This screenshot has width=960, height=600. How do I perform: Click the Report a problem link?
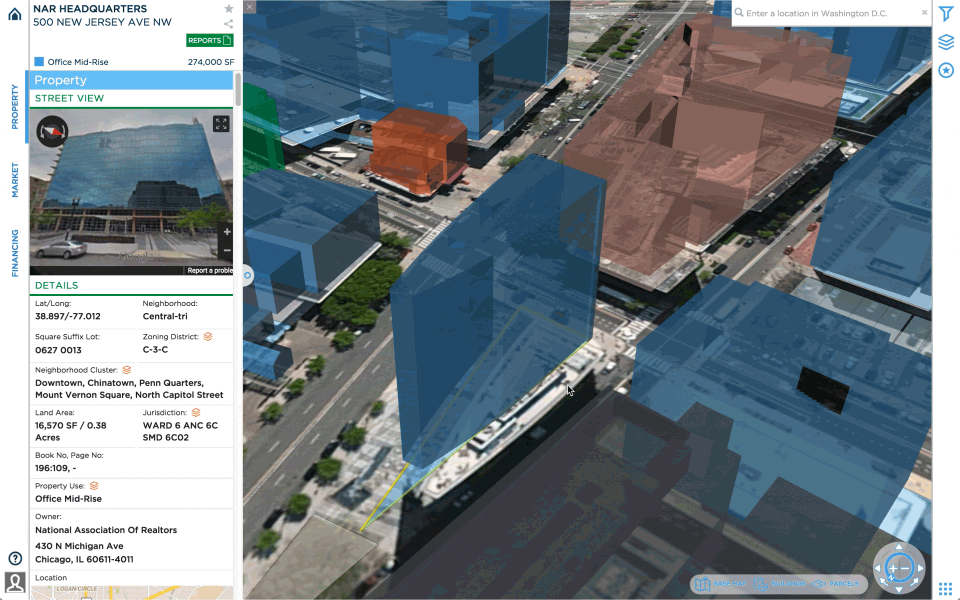[209, 271]
